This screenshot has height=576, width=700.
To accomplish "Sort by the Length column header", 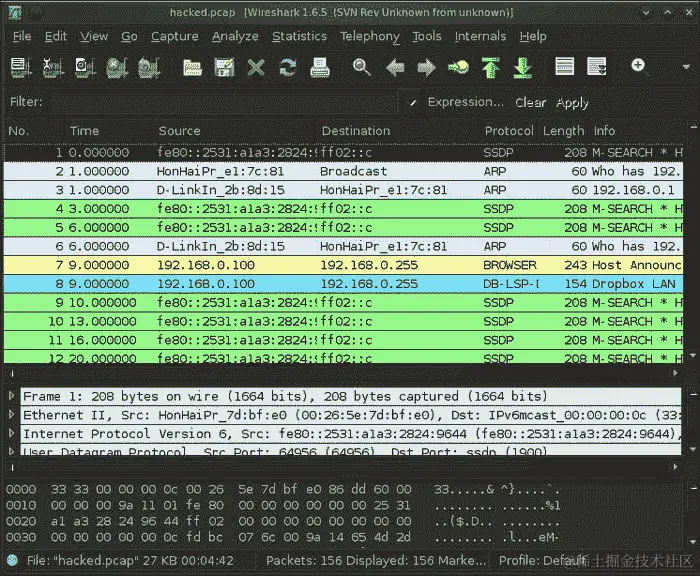I will (x=563, y=131).
